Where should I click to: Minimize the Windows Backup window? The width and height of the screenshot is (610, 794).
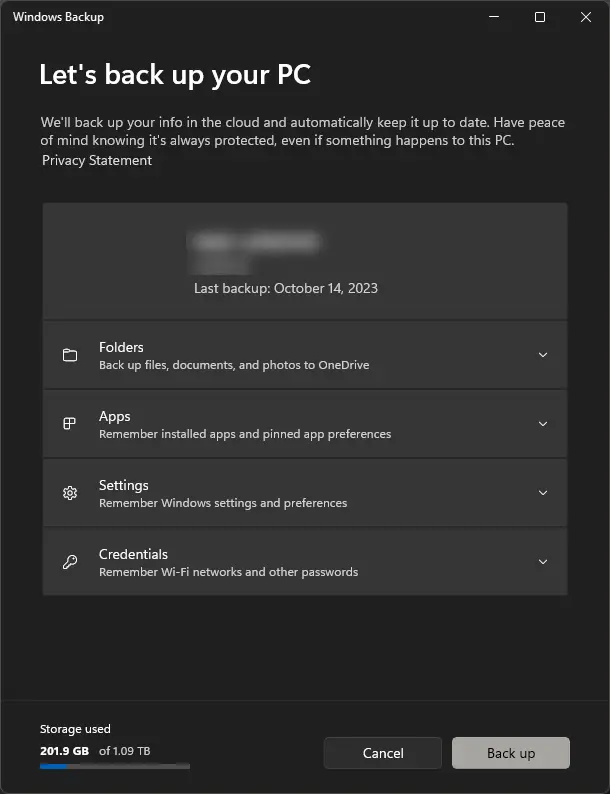(x=494, y=17)
